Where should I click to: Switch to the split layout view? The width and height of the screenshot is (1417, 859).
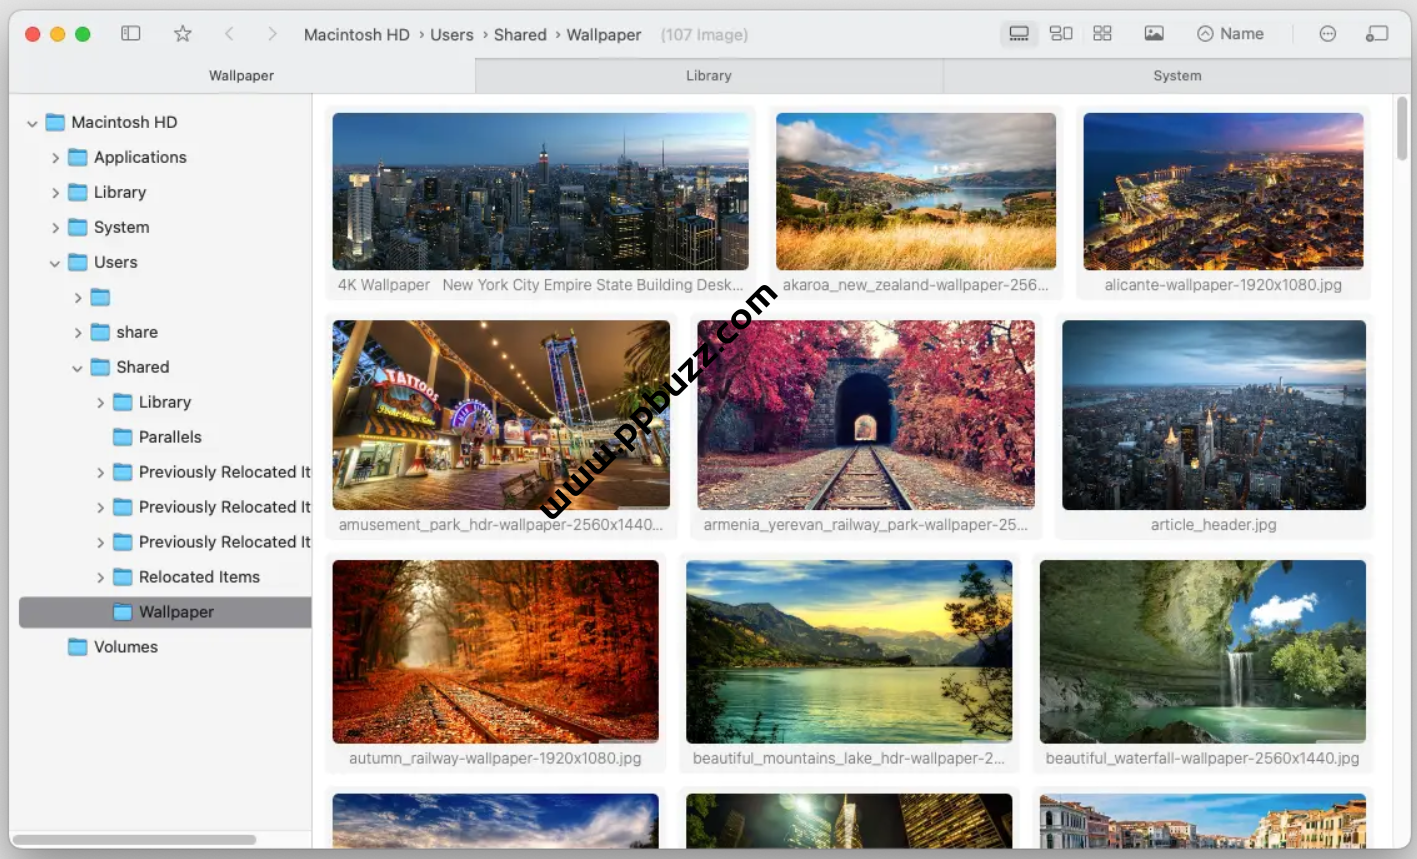(1061, 34)
